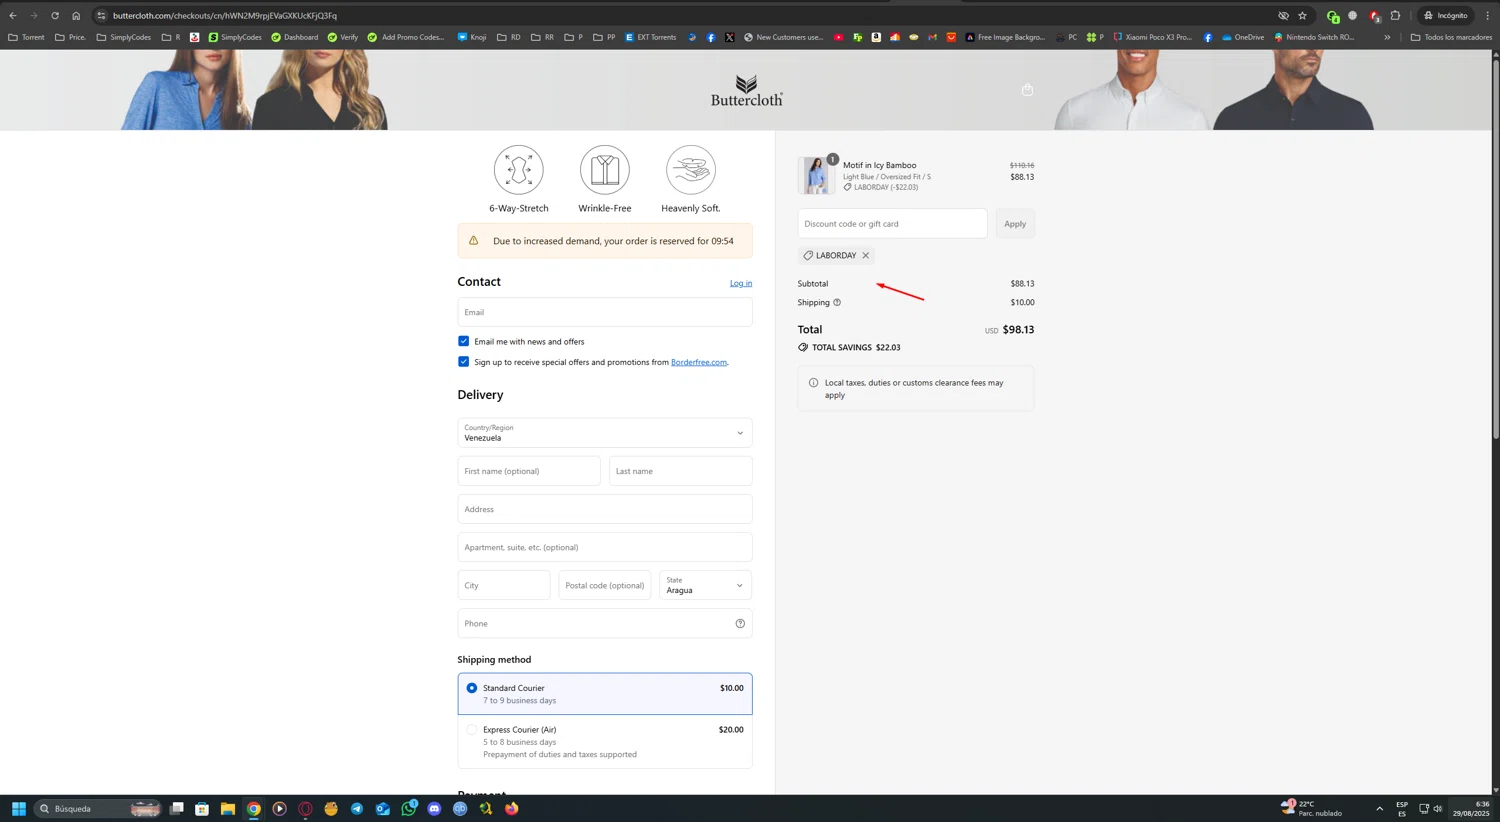
Task: Click the First name (optional) field
Action: coord(529,471)
